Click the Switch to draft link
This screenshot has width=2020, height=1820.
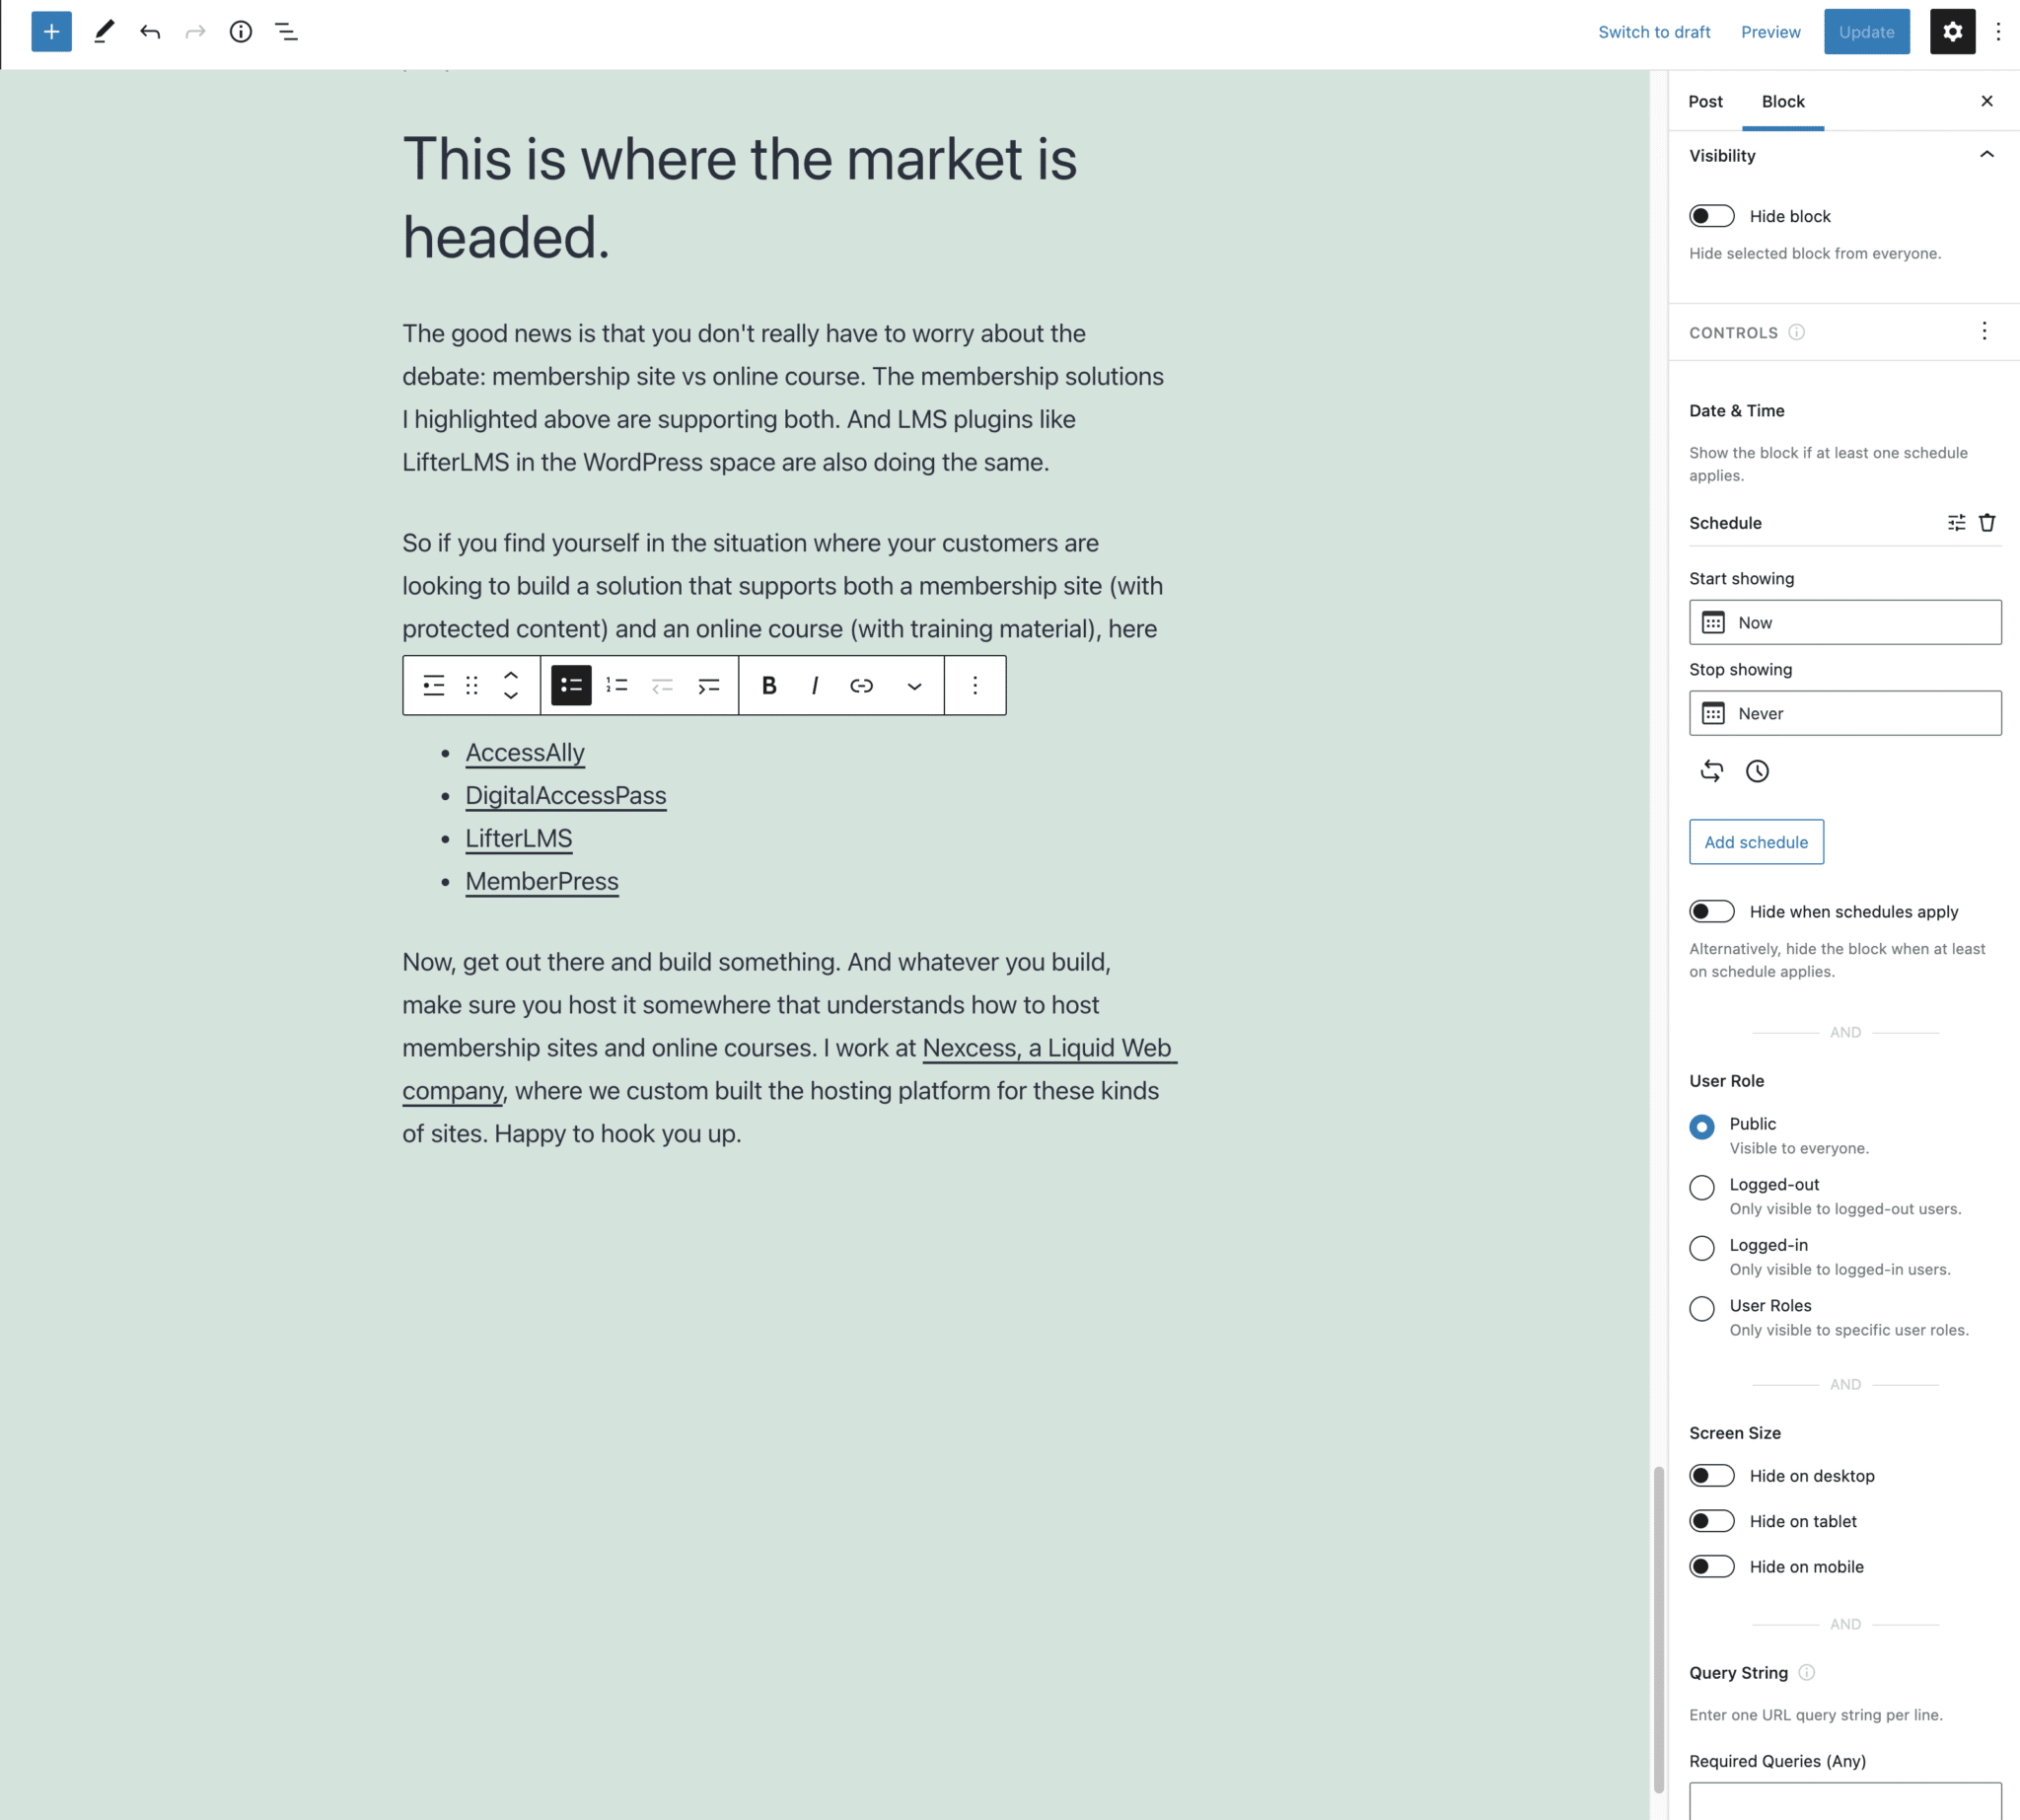coord(1654,32)
